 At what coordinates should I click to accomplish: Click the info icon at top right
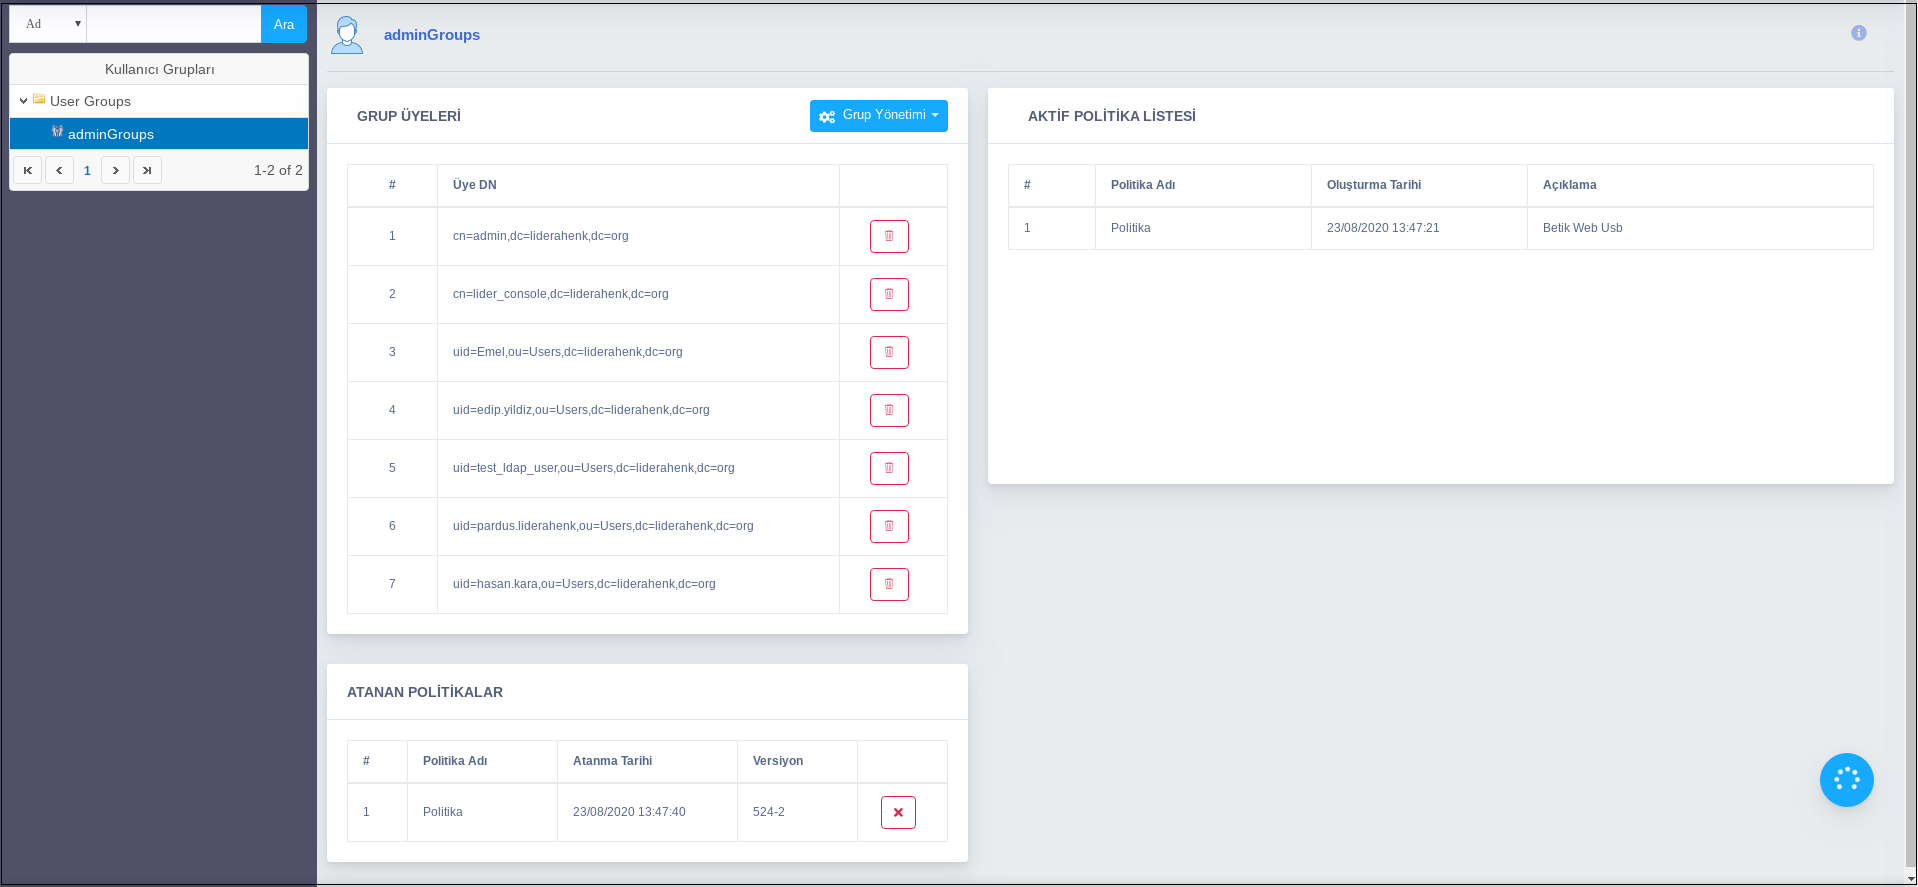1858,33
